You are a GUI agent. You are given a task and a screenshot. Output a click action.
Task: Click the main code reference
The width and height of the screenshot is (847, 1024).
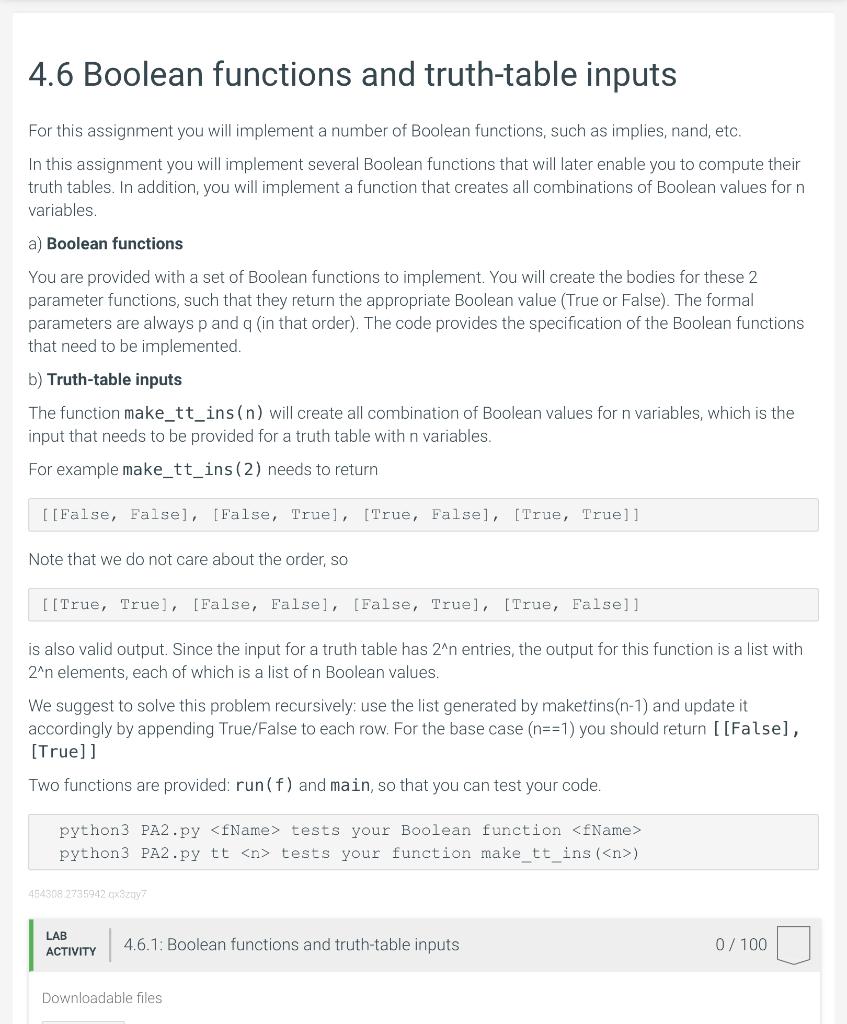349,785
